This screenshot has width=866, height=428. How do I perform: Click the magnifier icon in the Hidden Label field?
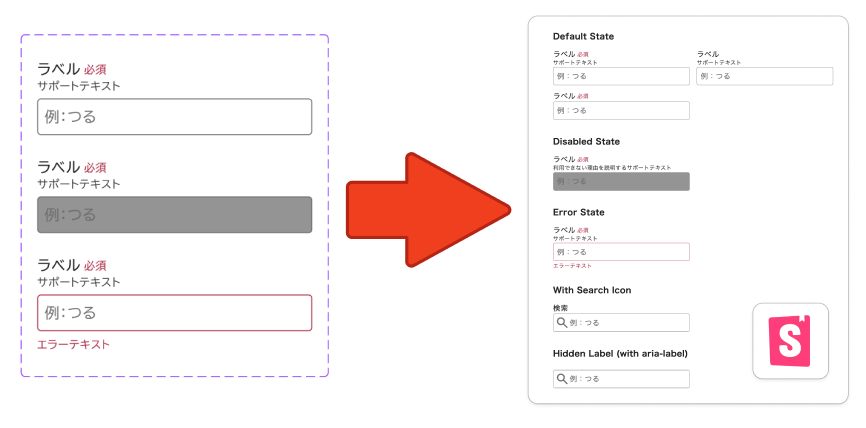[x=562, y=379]
